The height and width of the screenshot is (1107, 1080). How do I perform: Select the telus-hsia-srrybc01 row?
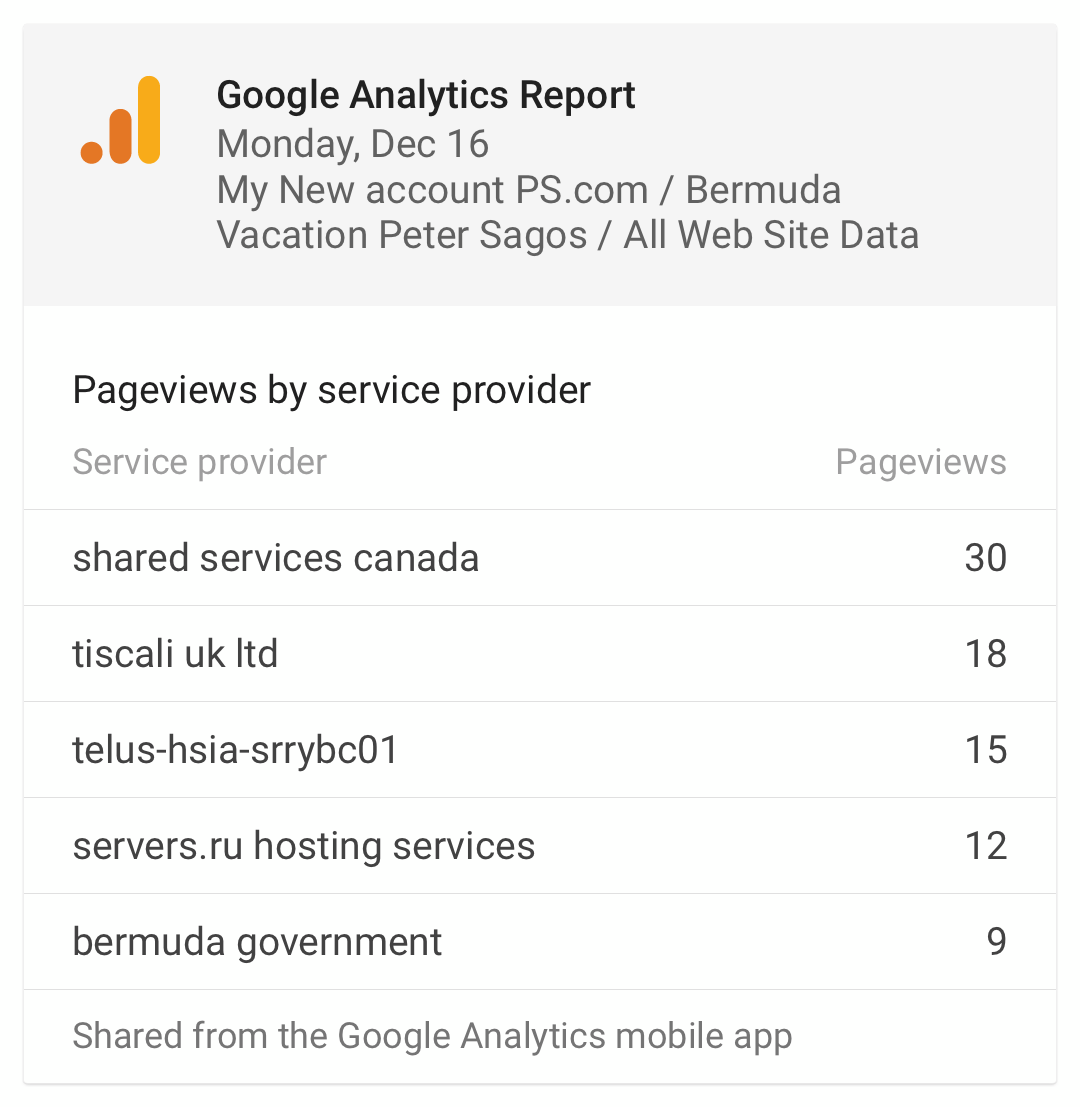(x=540, y=750)
